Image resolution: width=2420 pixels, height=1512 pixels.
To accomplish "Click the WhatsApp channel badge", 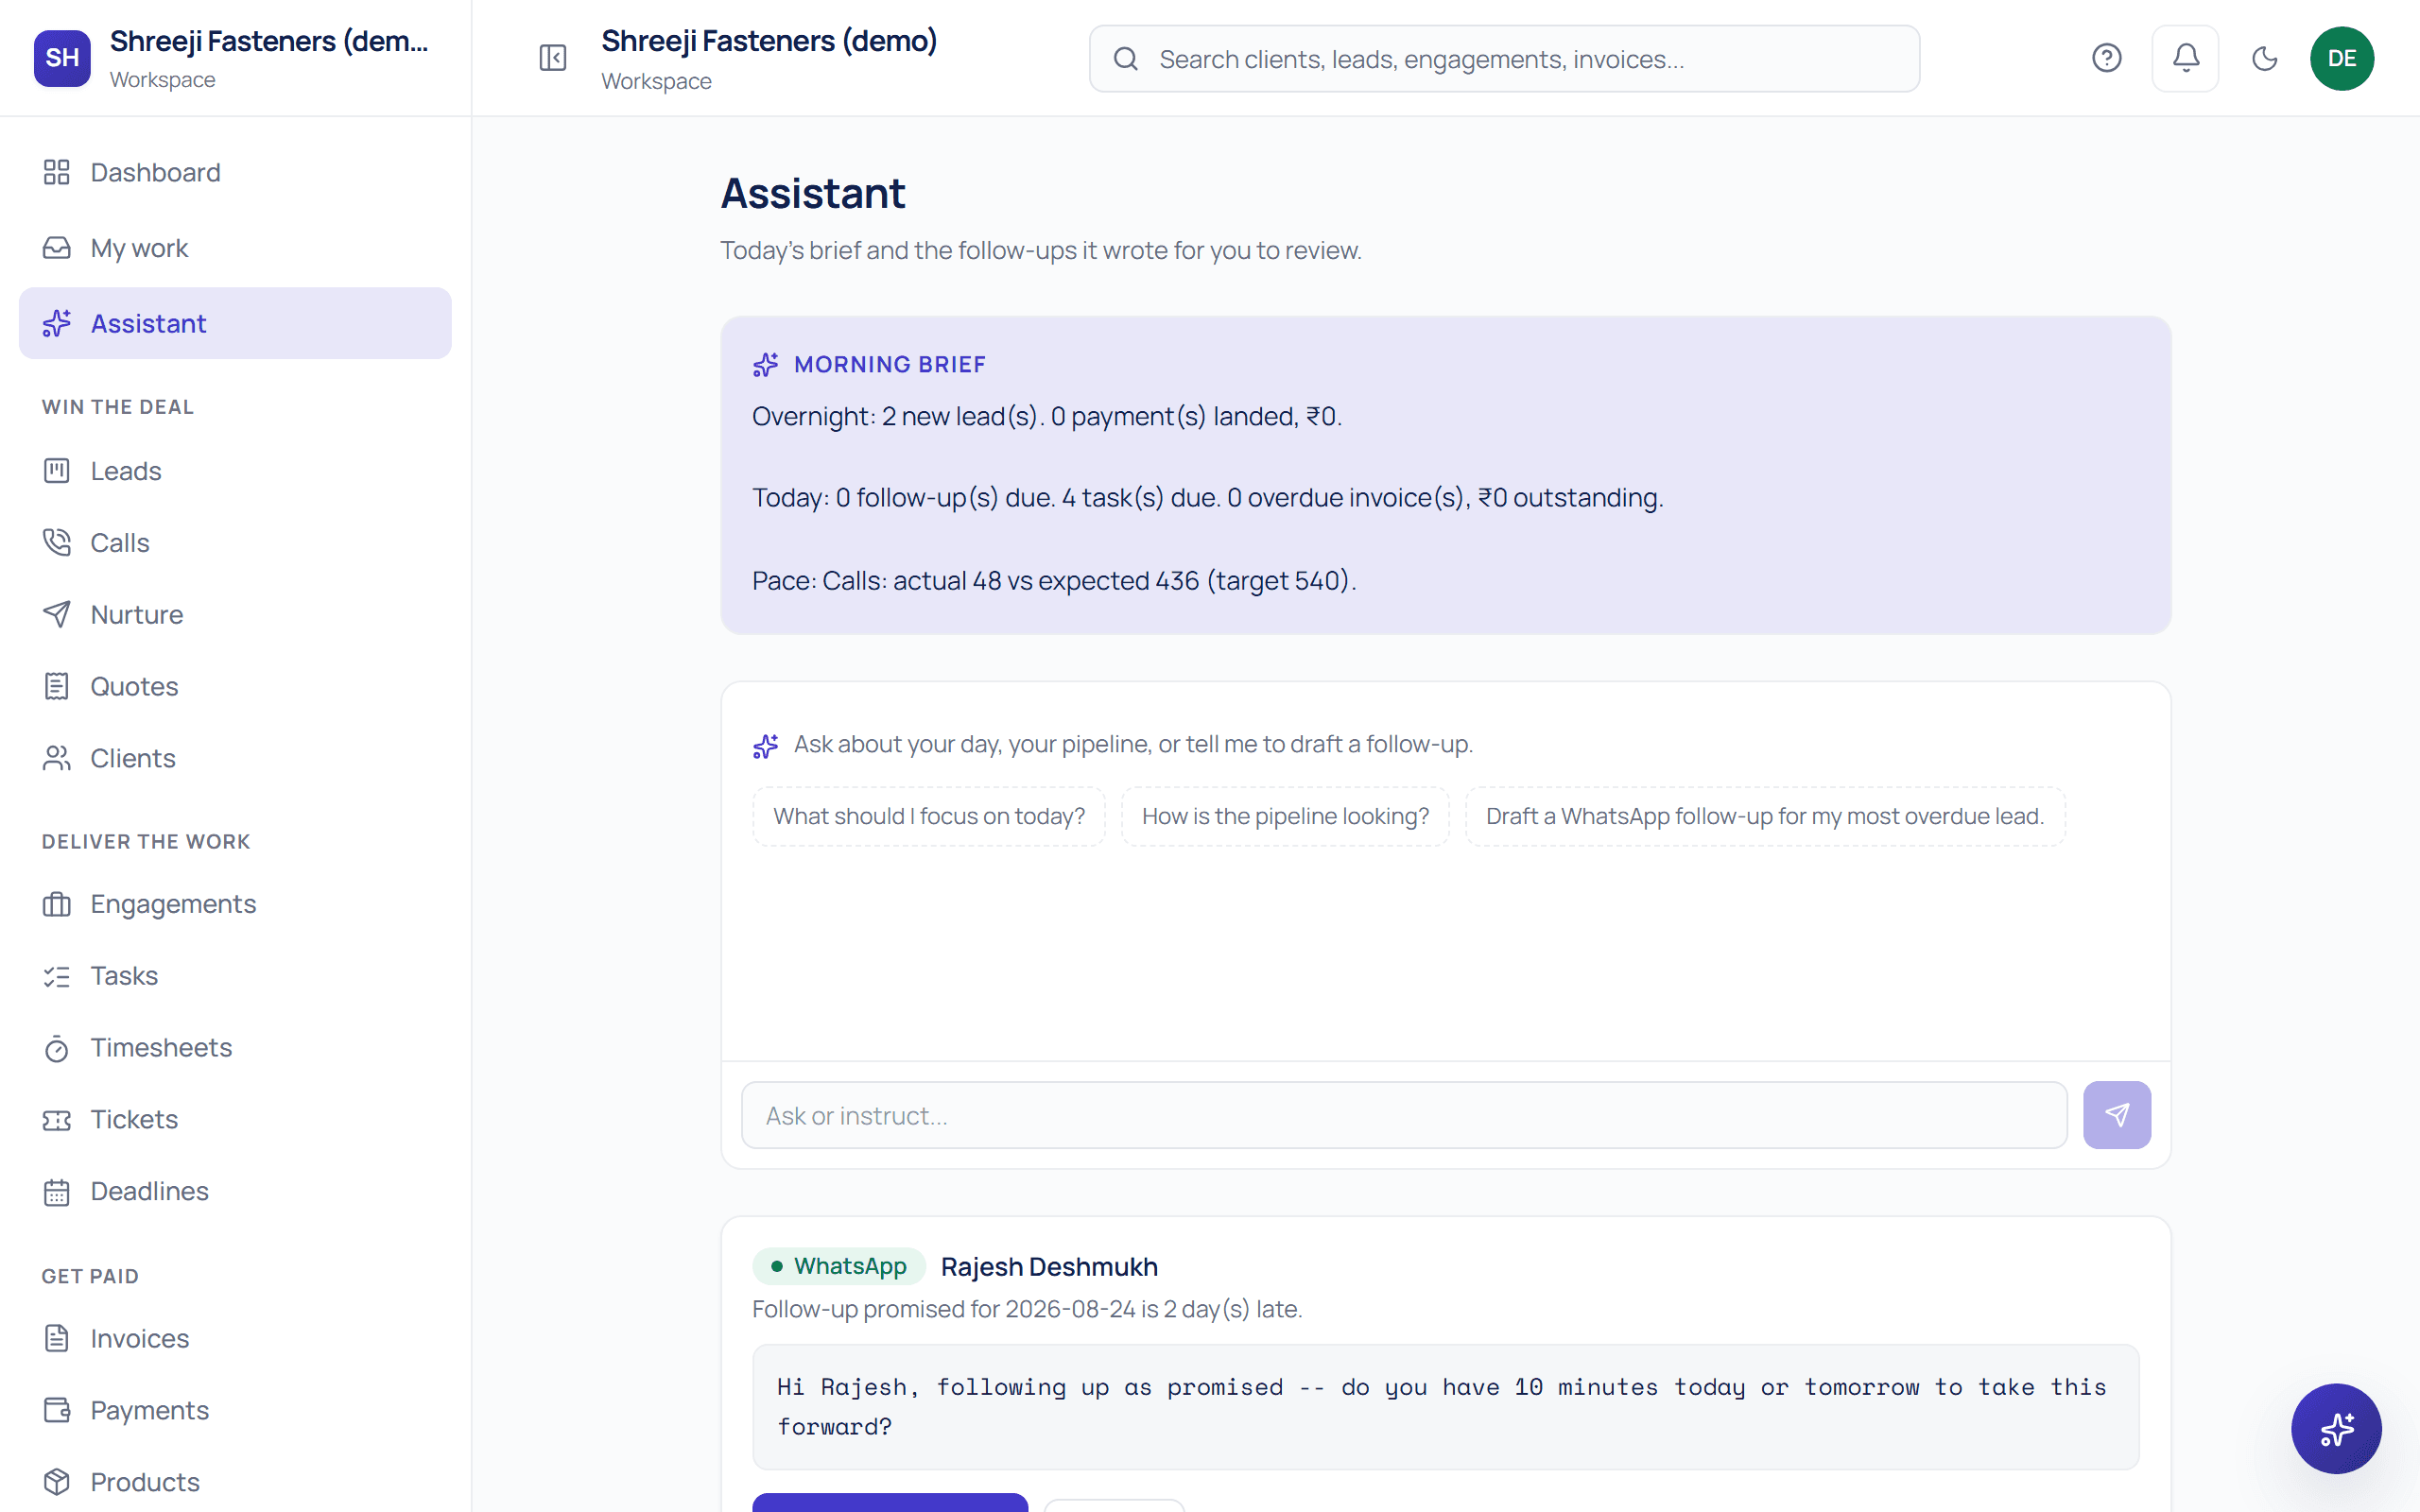I will 839,1266.
